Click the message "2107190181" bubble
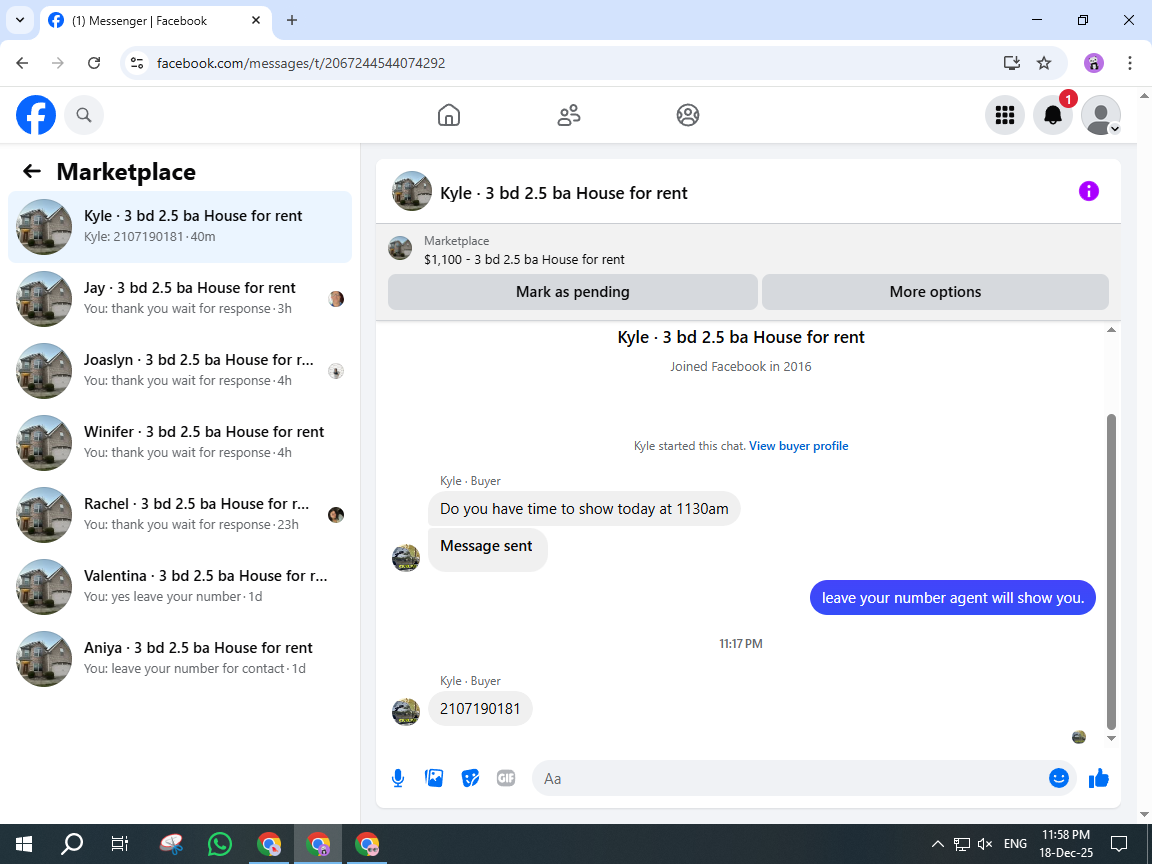This screenshot has height=864, width=1152. [x=480, y=709]
